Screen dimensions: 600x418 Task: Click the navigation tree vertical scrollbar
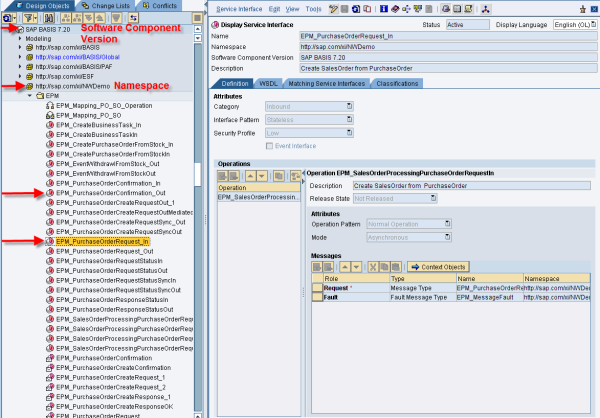[197, 226]
